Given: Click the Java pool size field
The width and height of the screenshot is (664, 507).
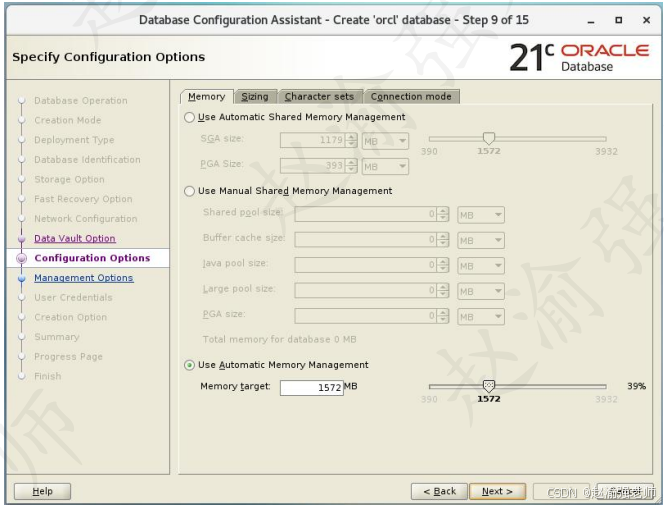Looking at the screenshot, I should 366,265.
